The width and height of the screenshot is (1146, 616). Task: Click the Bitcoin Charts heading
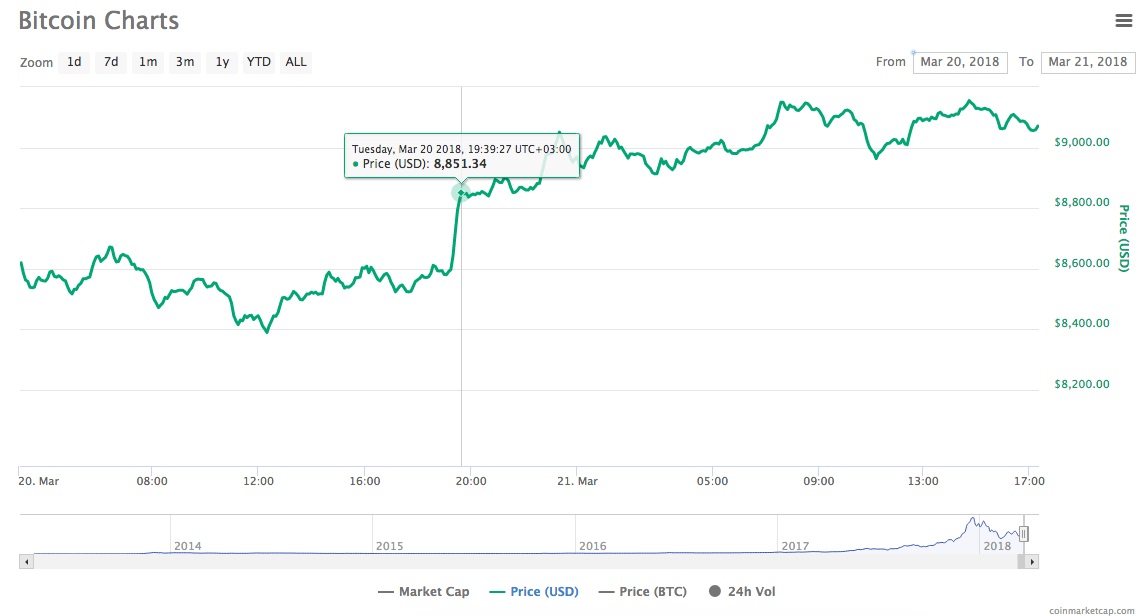[x=99, y=20]
